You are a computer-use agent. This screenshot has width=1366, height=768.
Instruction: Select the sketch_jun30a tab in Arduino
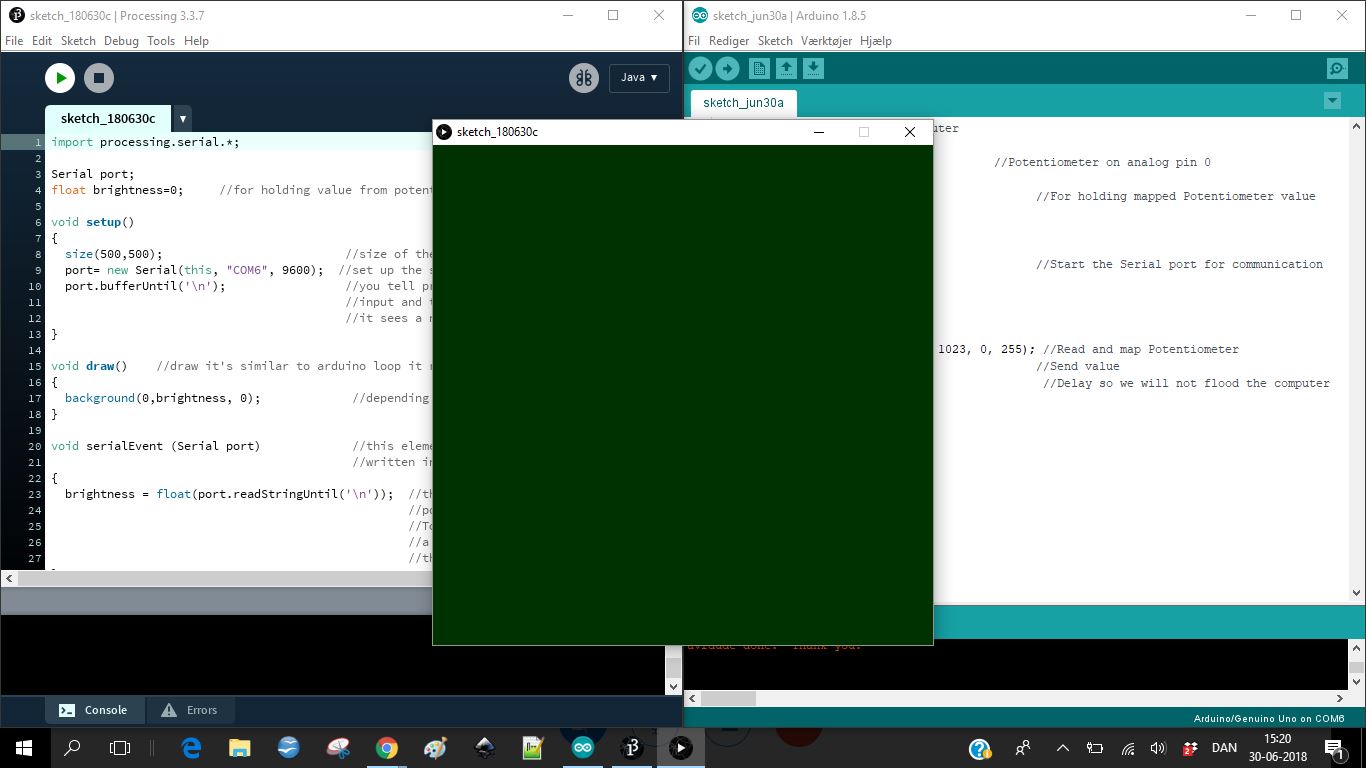tap(743, 102)
